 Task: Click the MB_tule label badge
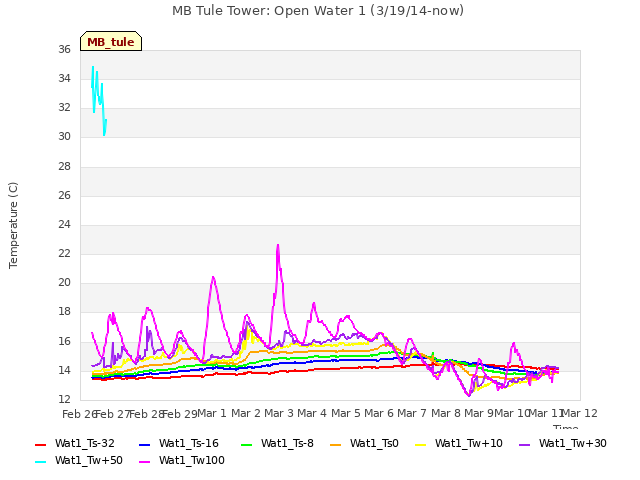(x=111, y=41)
